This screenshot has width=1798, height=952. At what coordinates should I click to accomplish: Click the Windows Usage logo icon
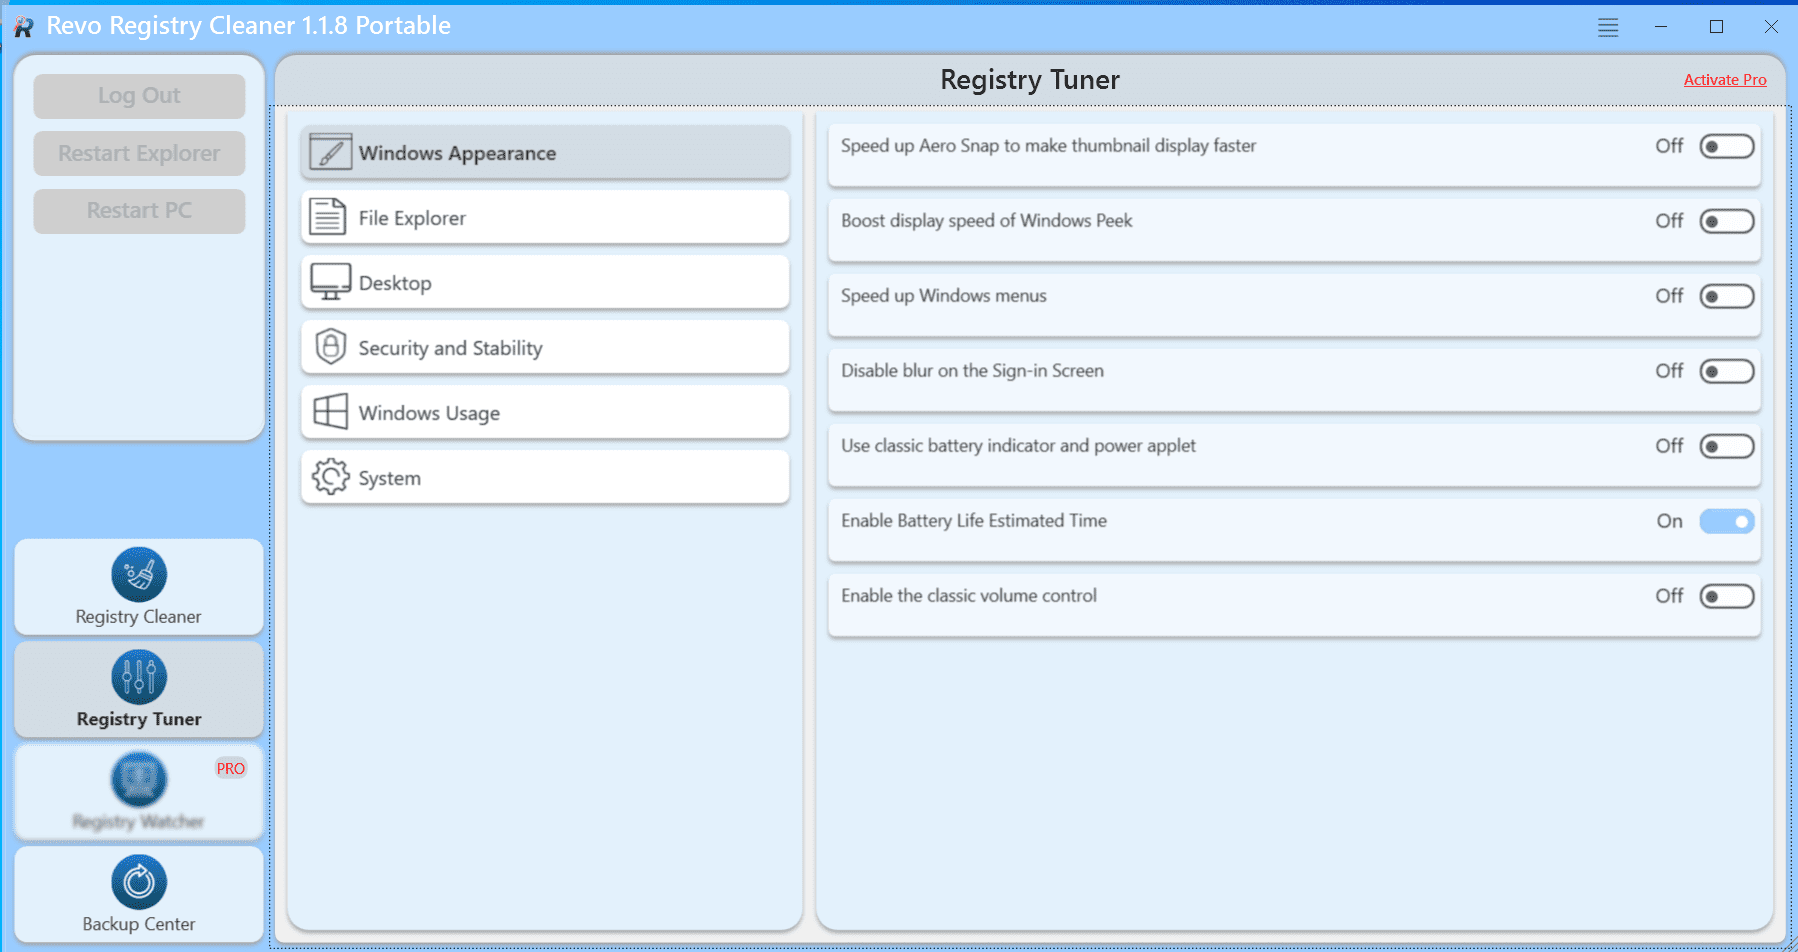330,412
